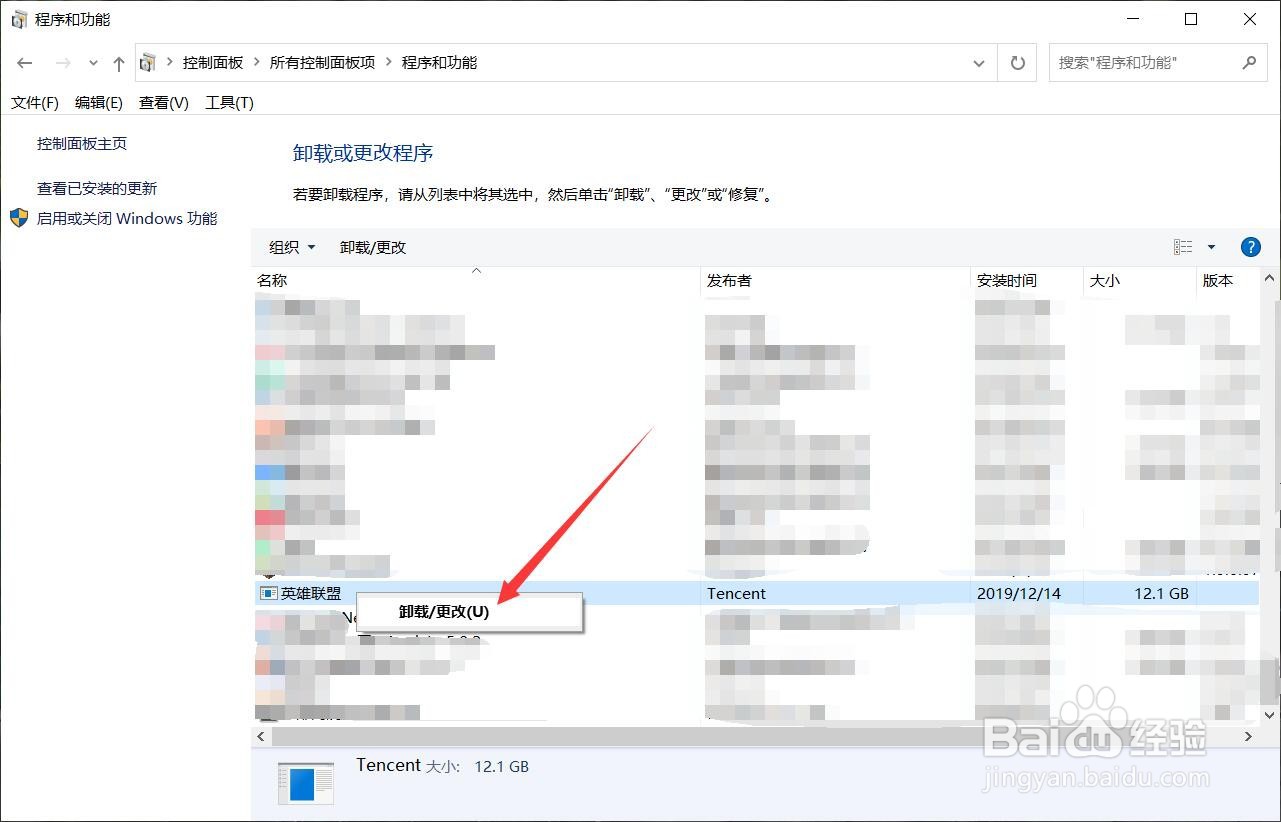Open more view options dropdown arrow

(x=1211, y=247)
